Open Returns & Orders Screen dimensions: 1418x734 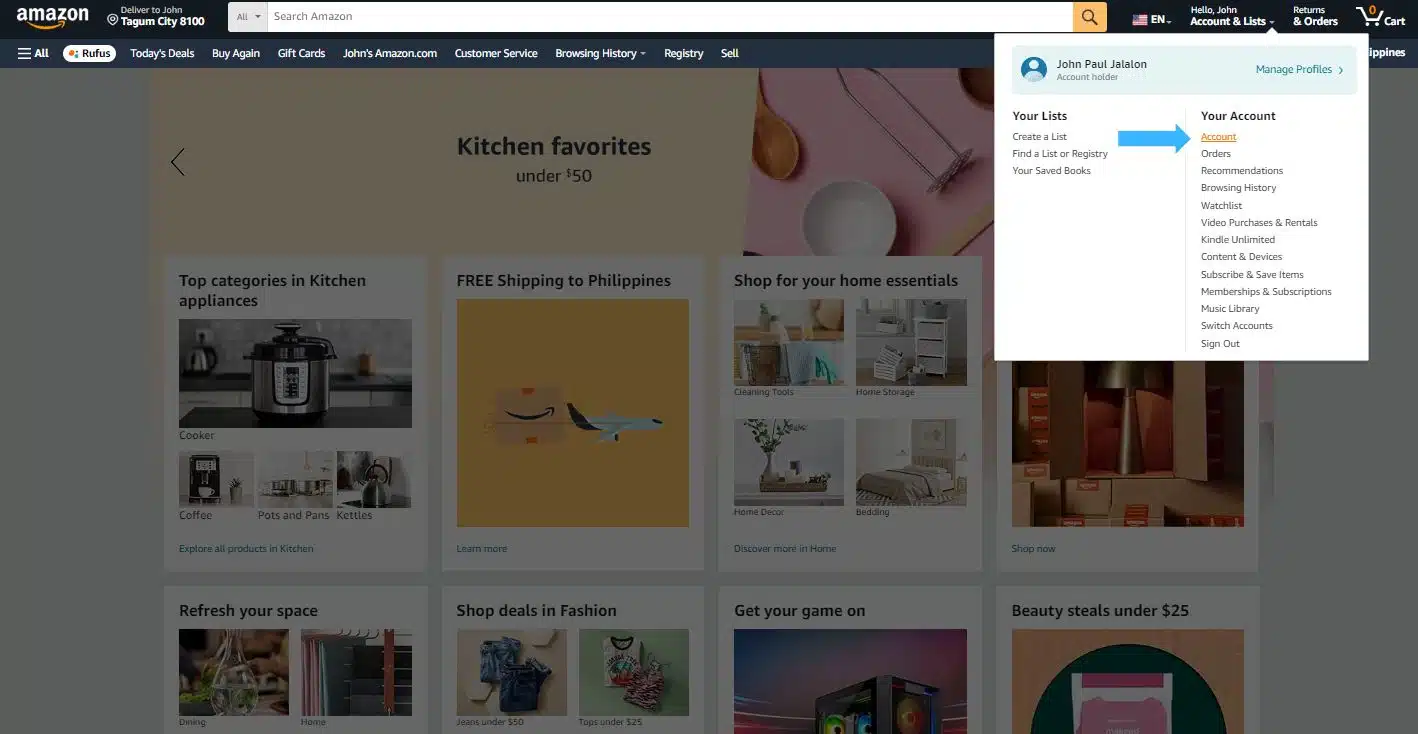1315,17
